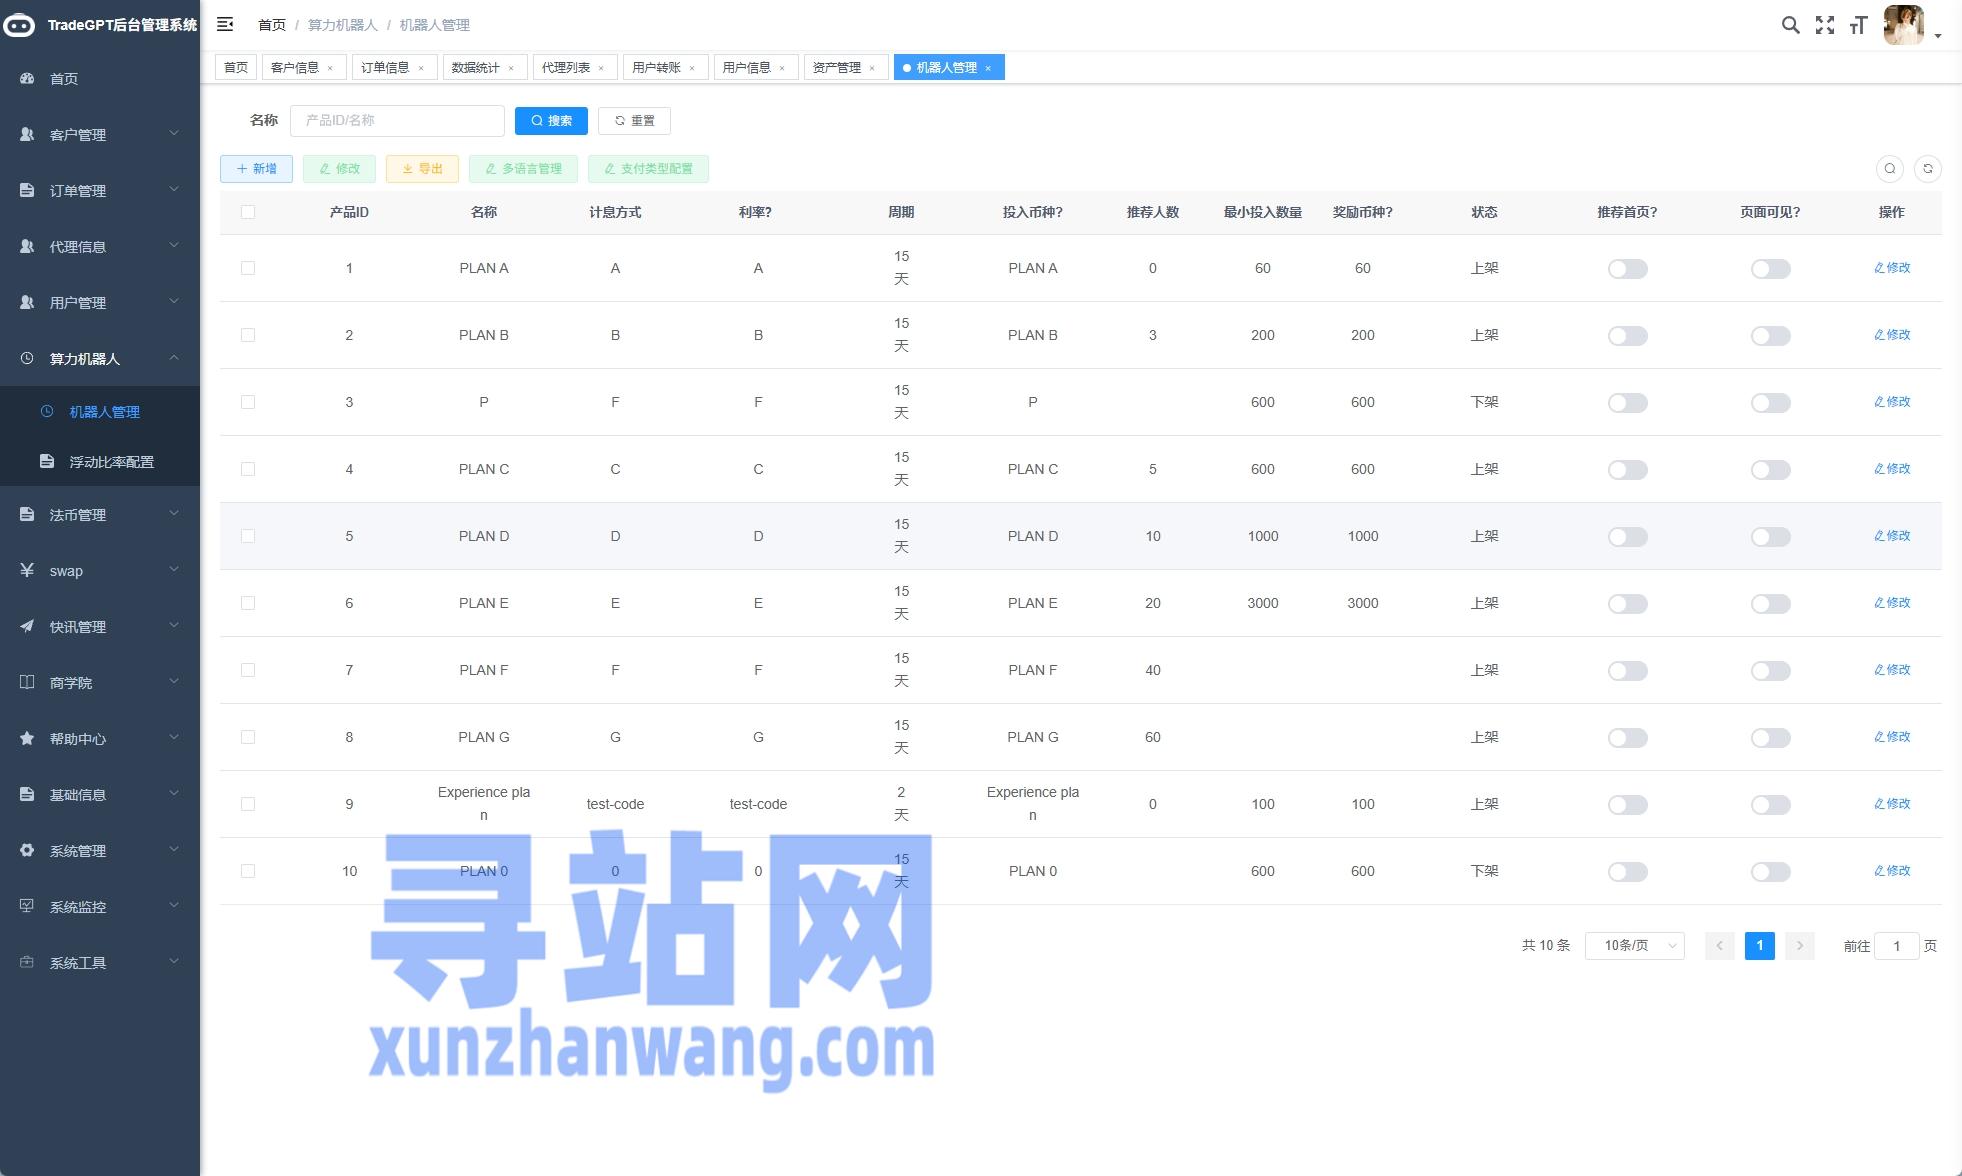Tick the checkbox for product ID 10
The width and height of the screenshot is (1962, 1176).
[x=248, y=871]
